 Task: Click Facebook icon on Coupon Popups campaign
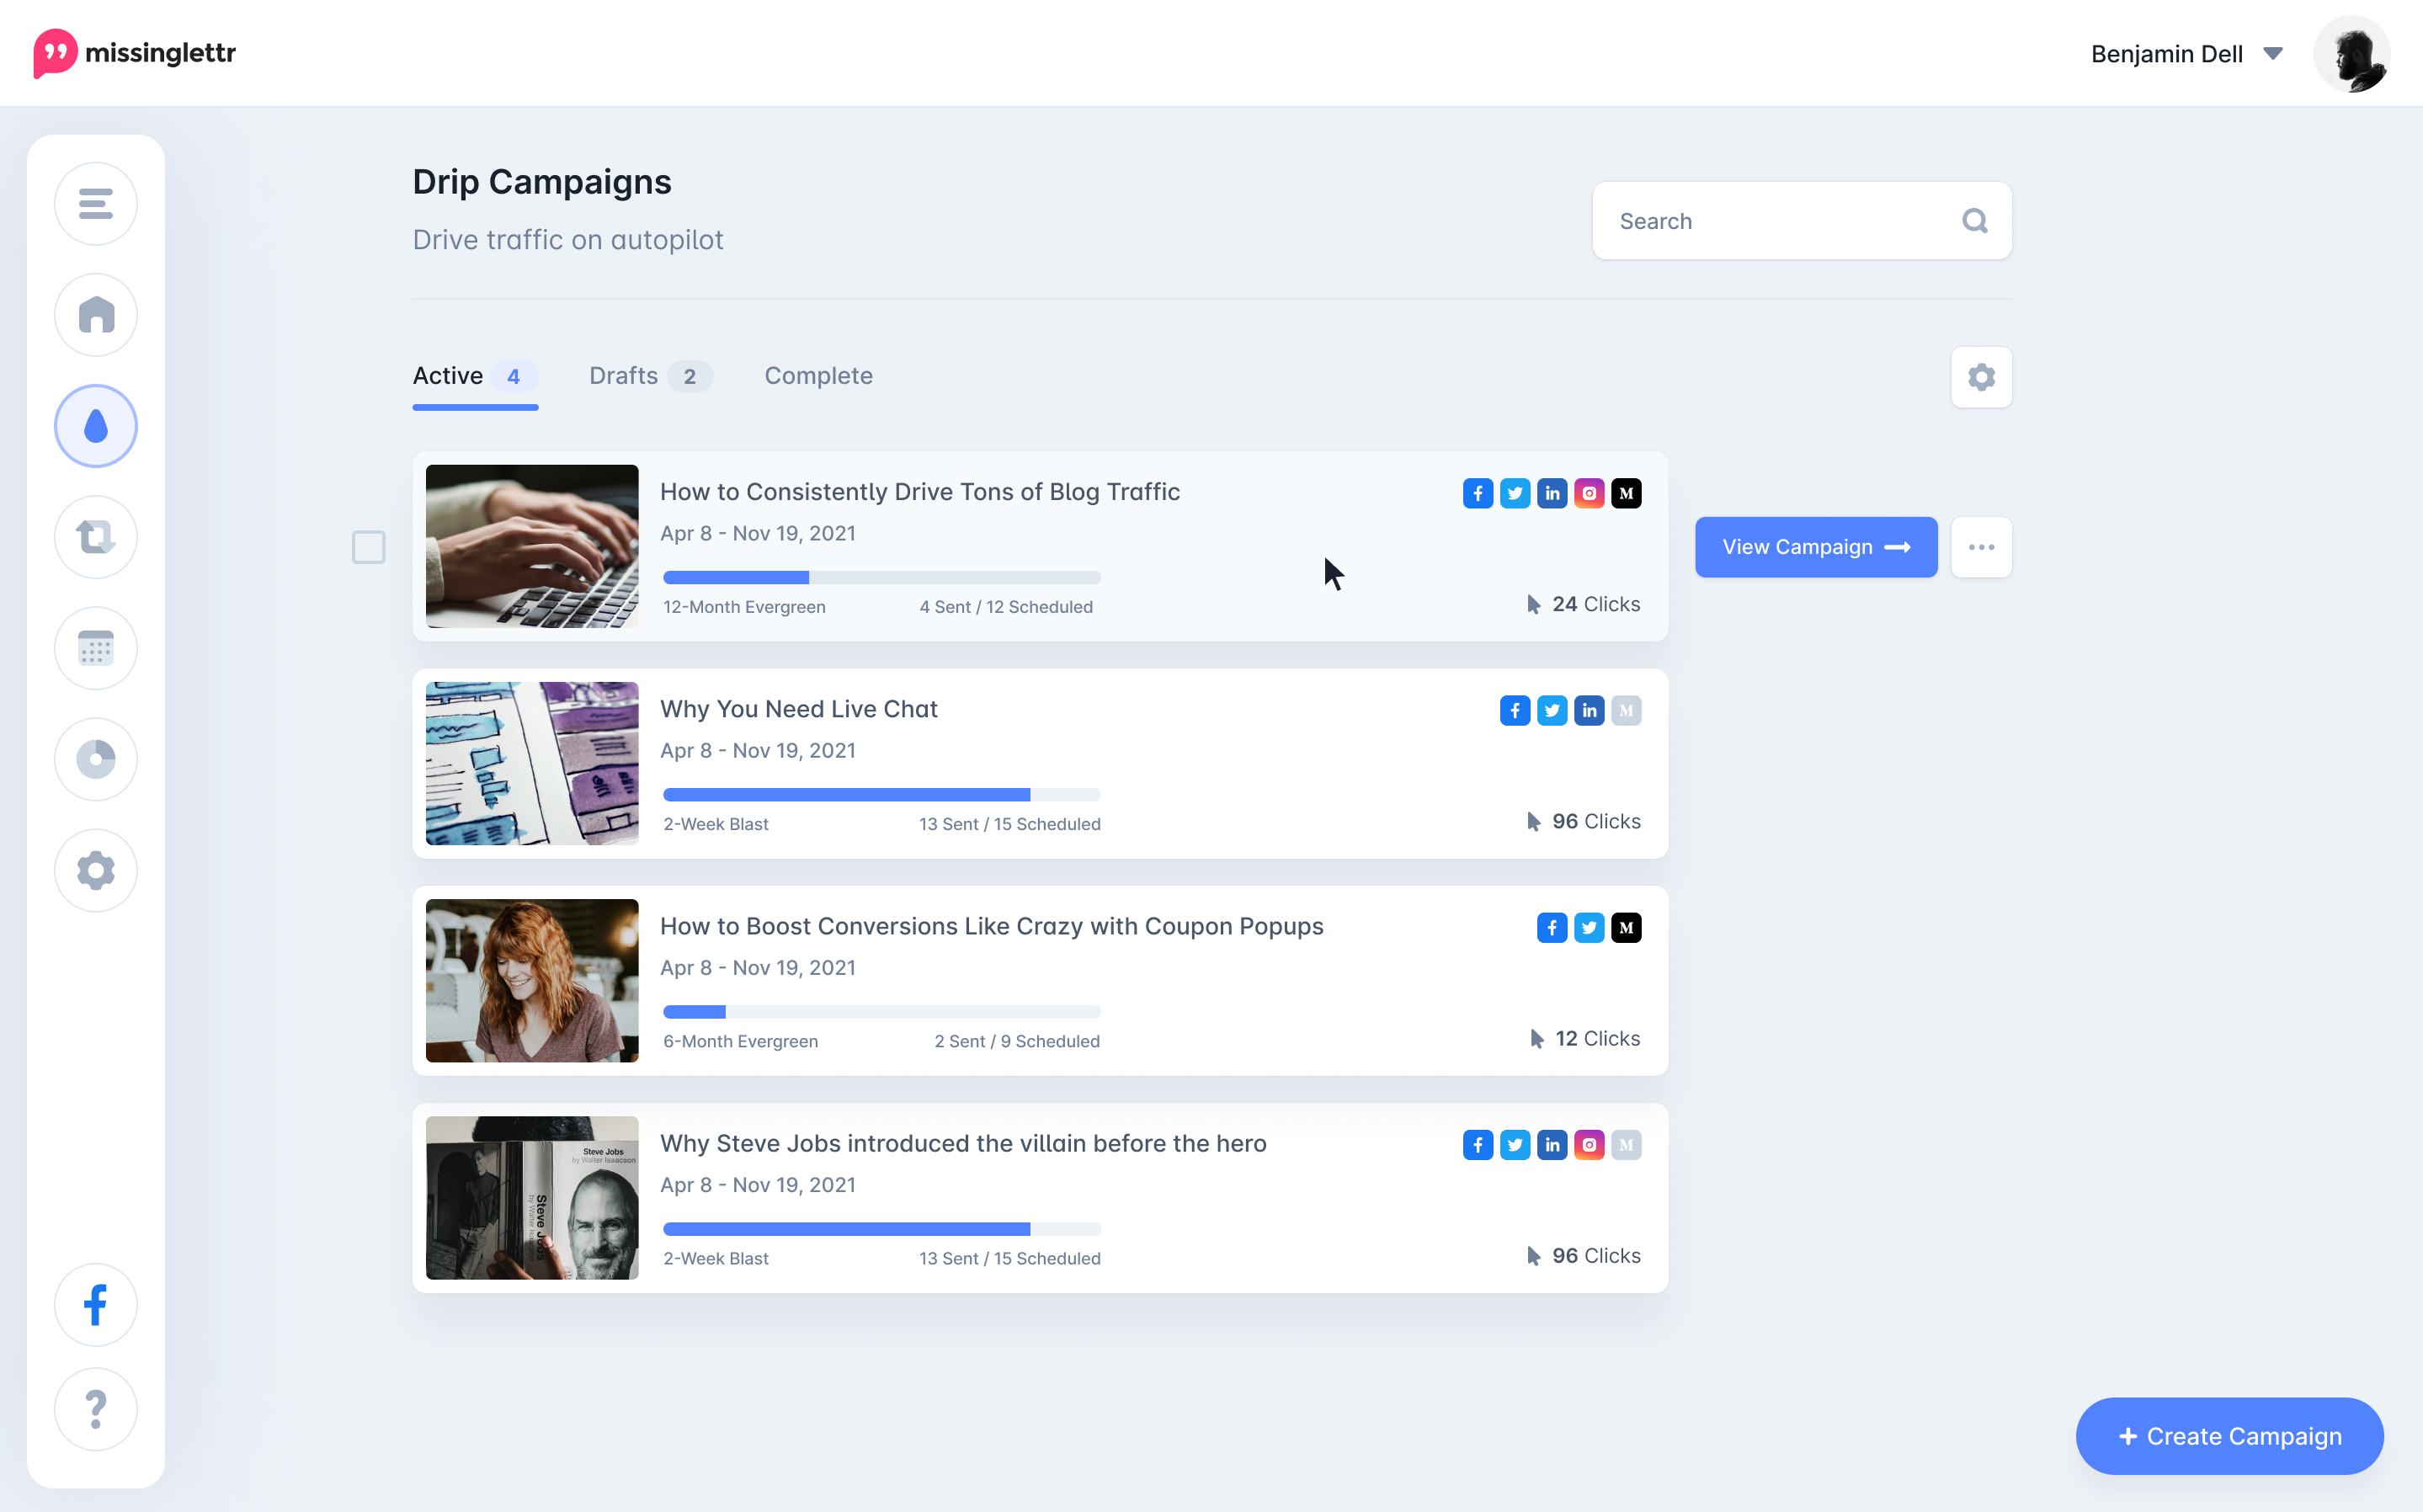tap(1552, 927)
